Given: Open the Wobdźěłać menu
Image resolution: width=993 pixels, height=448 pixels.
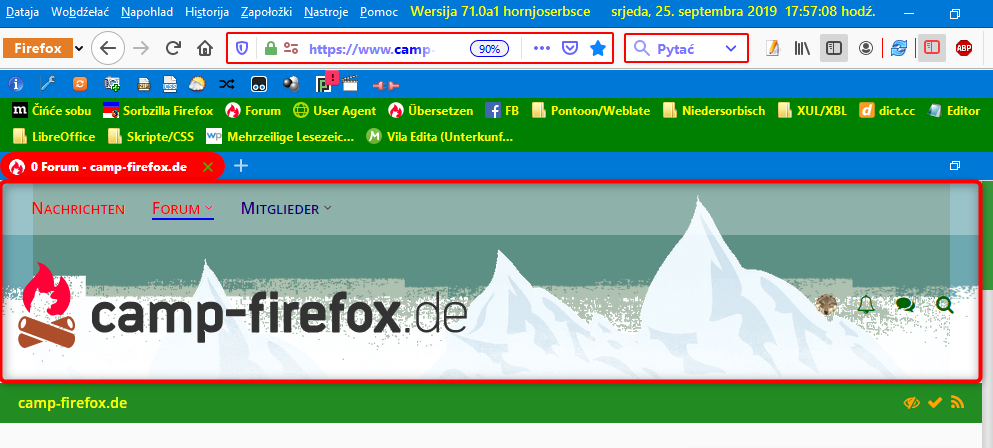Looking at the screenshot, I should click(x=80, y=12).
